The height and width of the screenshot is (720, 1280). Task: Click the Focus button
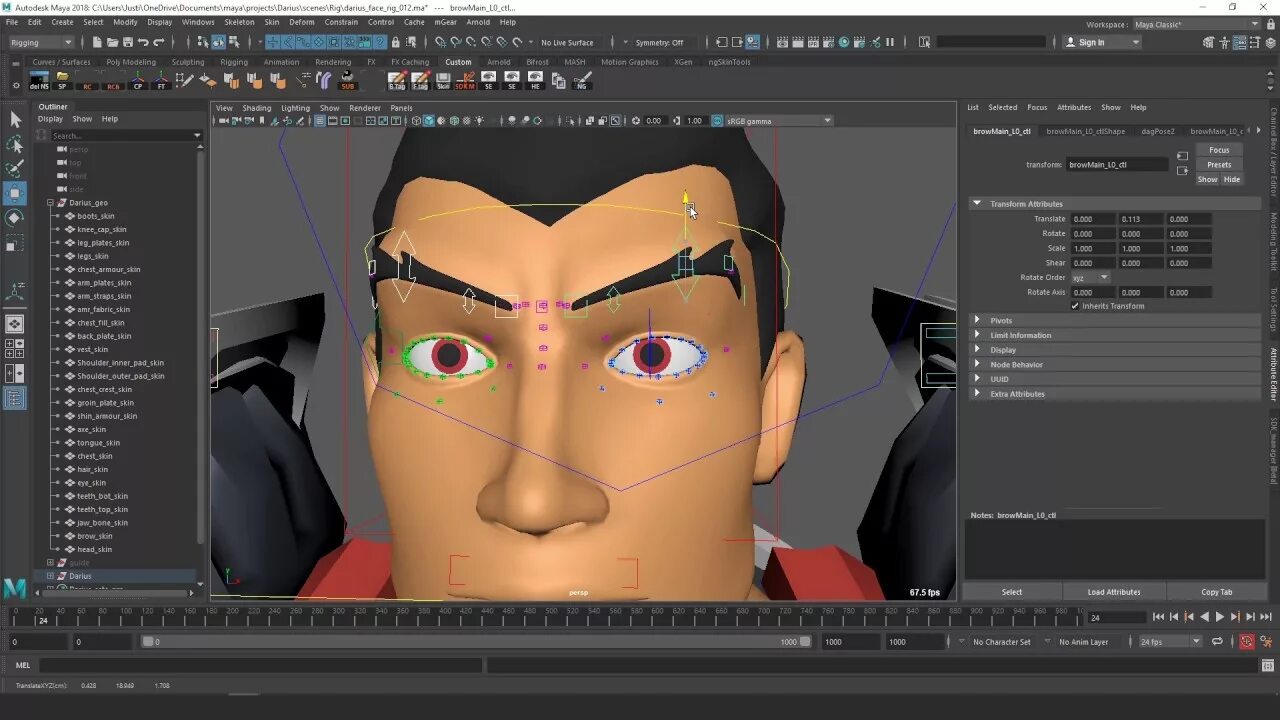1219,150
